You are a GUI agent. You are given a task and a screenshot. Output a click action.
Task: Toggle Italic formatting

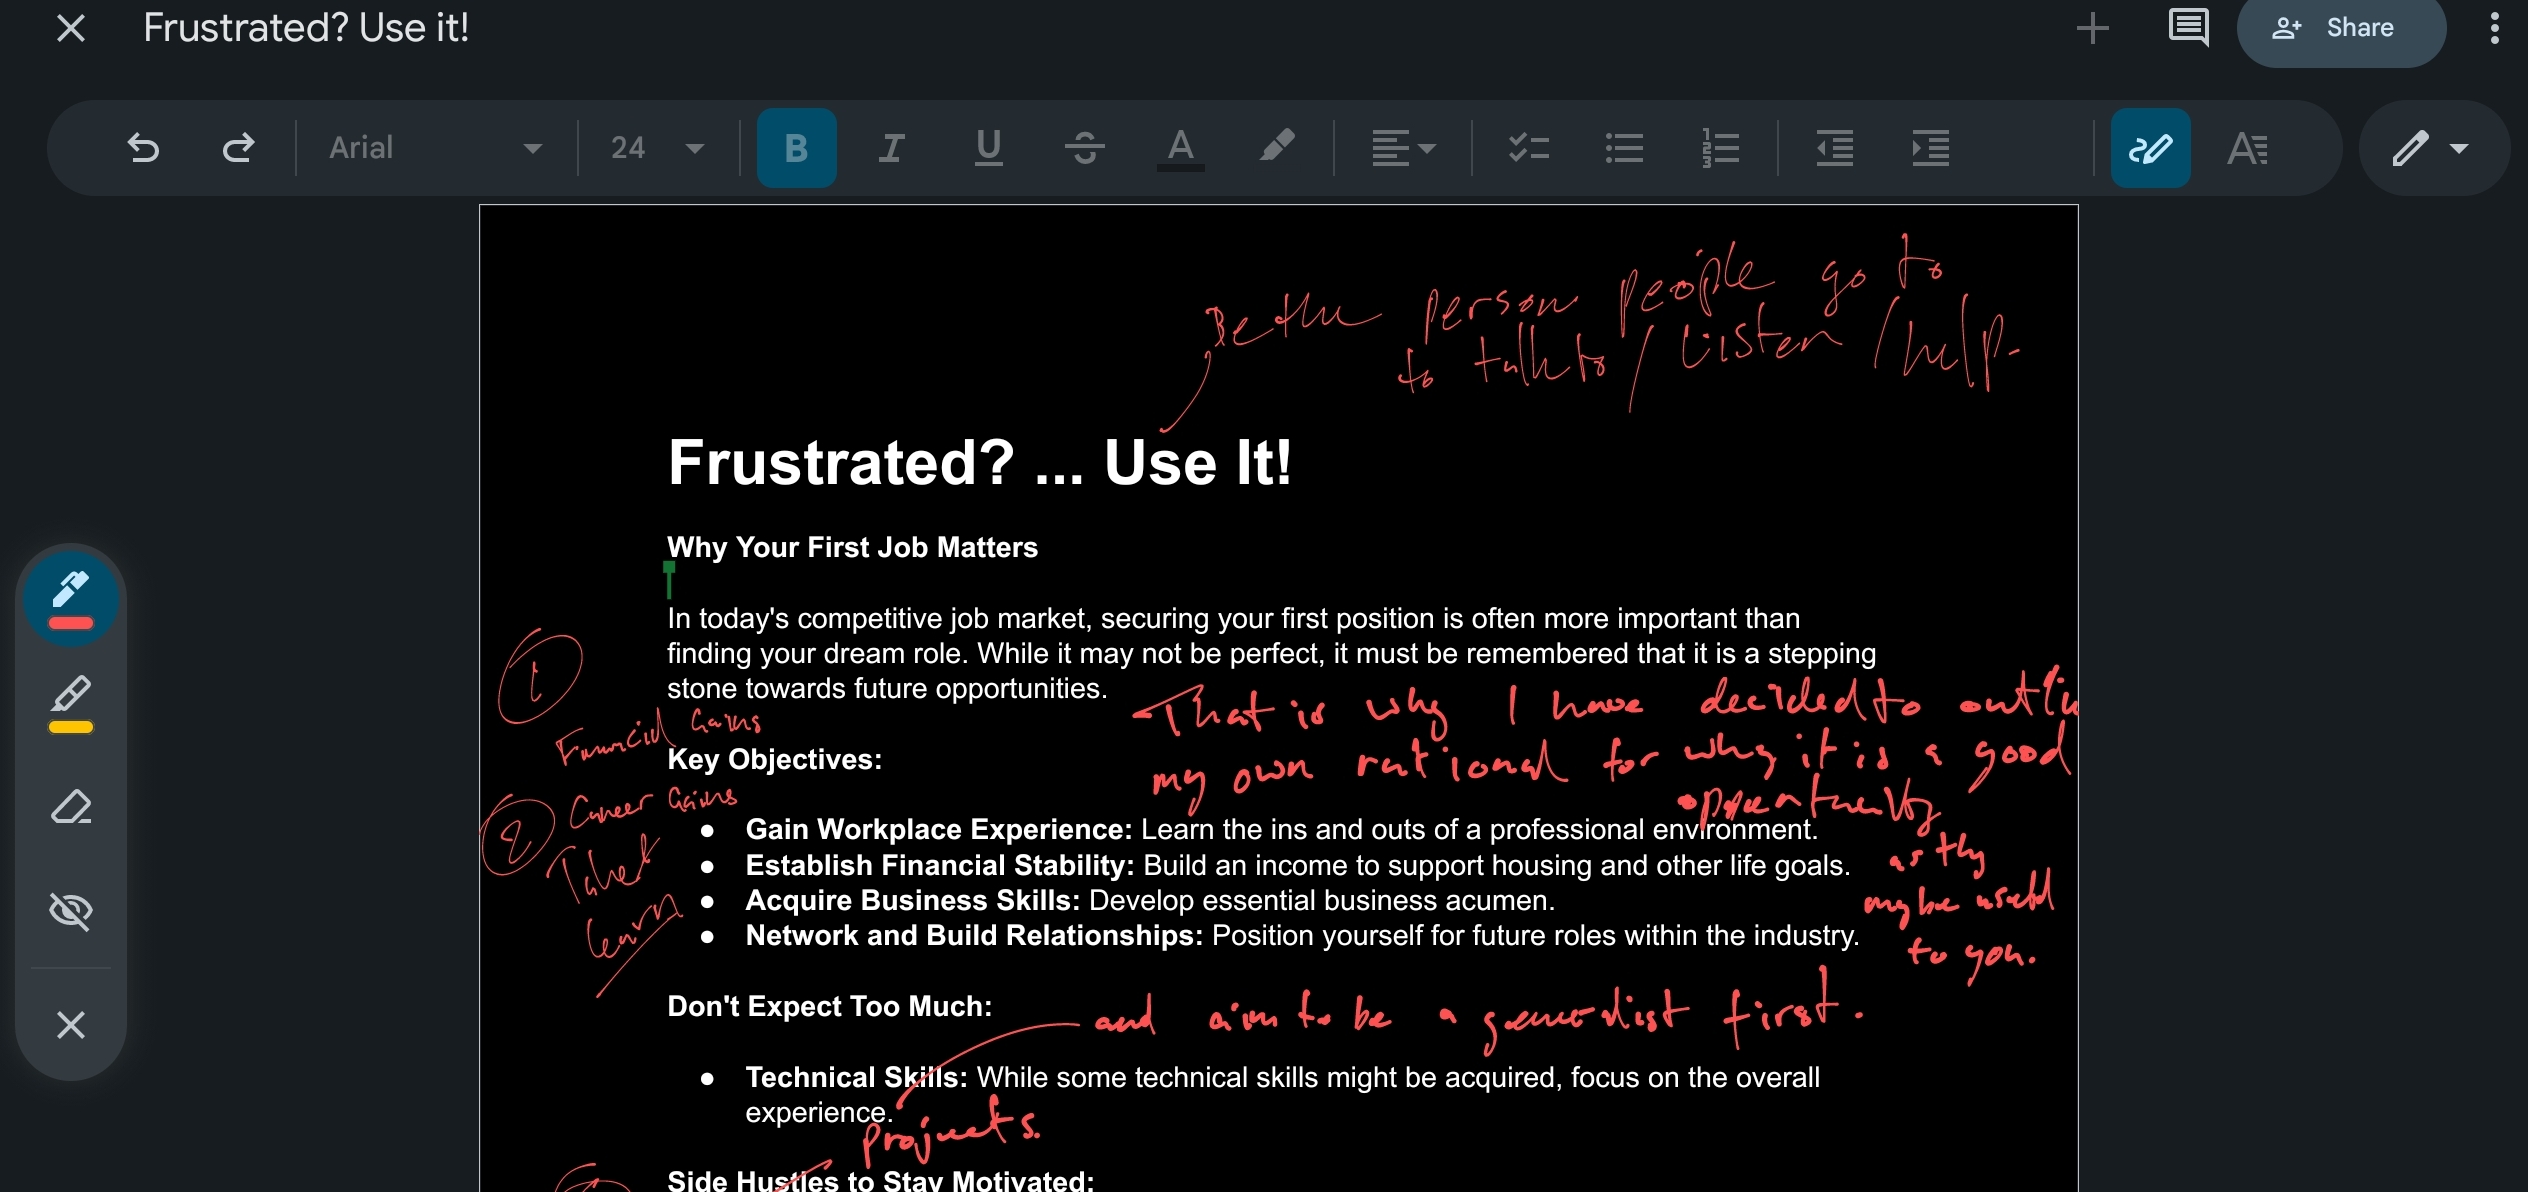[x=891, y=148]
